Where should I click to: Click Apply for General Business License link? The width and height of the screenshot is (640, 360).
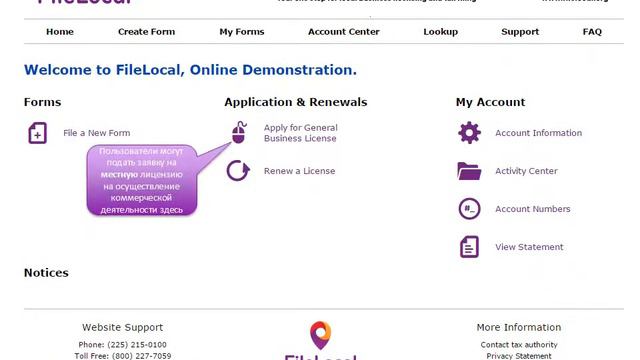(301, 133)
